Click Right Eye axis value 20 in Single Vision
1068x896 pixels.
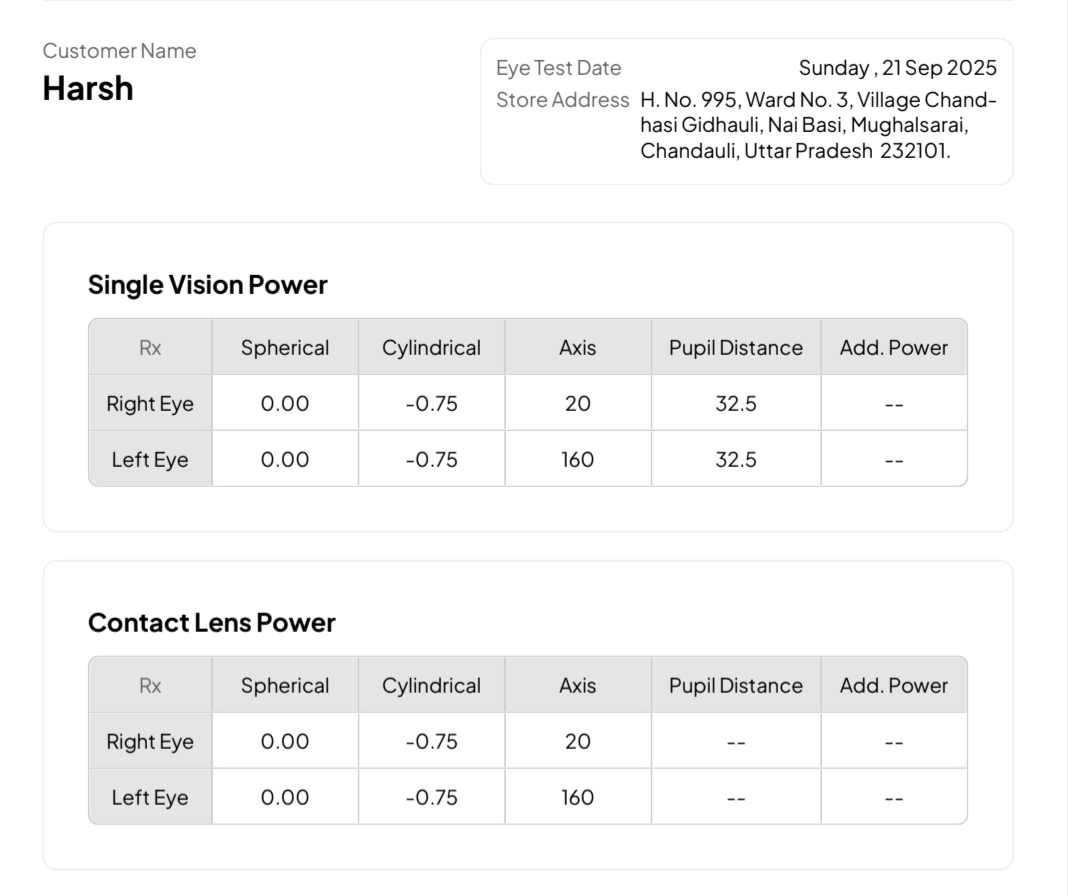(x=578, y=404)
